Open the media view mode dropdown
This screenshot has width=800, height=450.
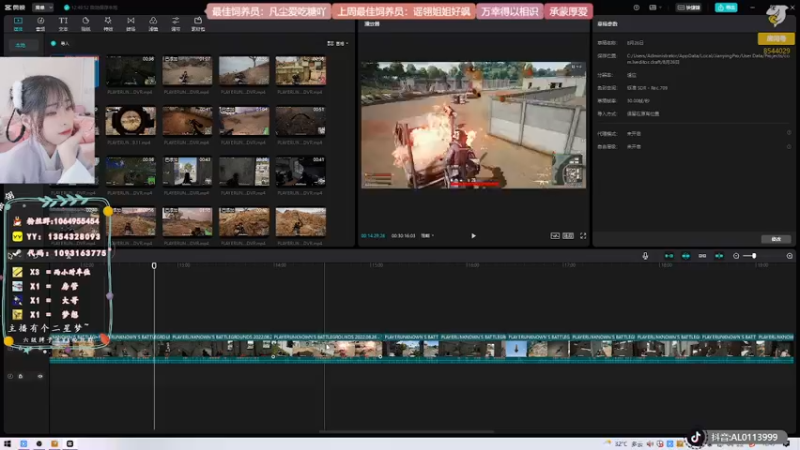pyautogui.click(x=338, y=43)
